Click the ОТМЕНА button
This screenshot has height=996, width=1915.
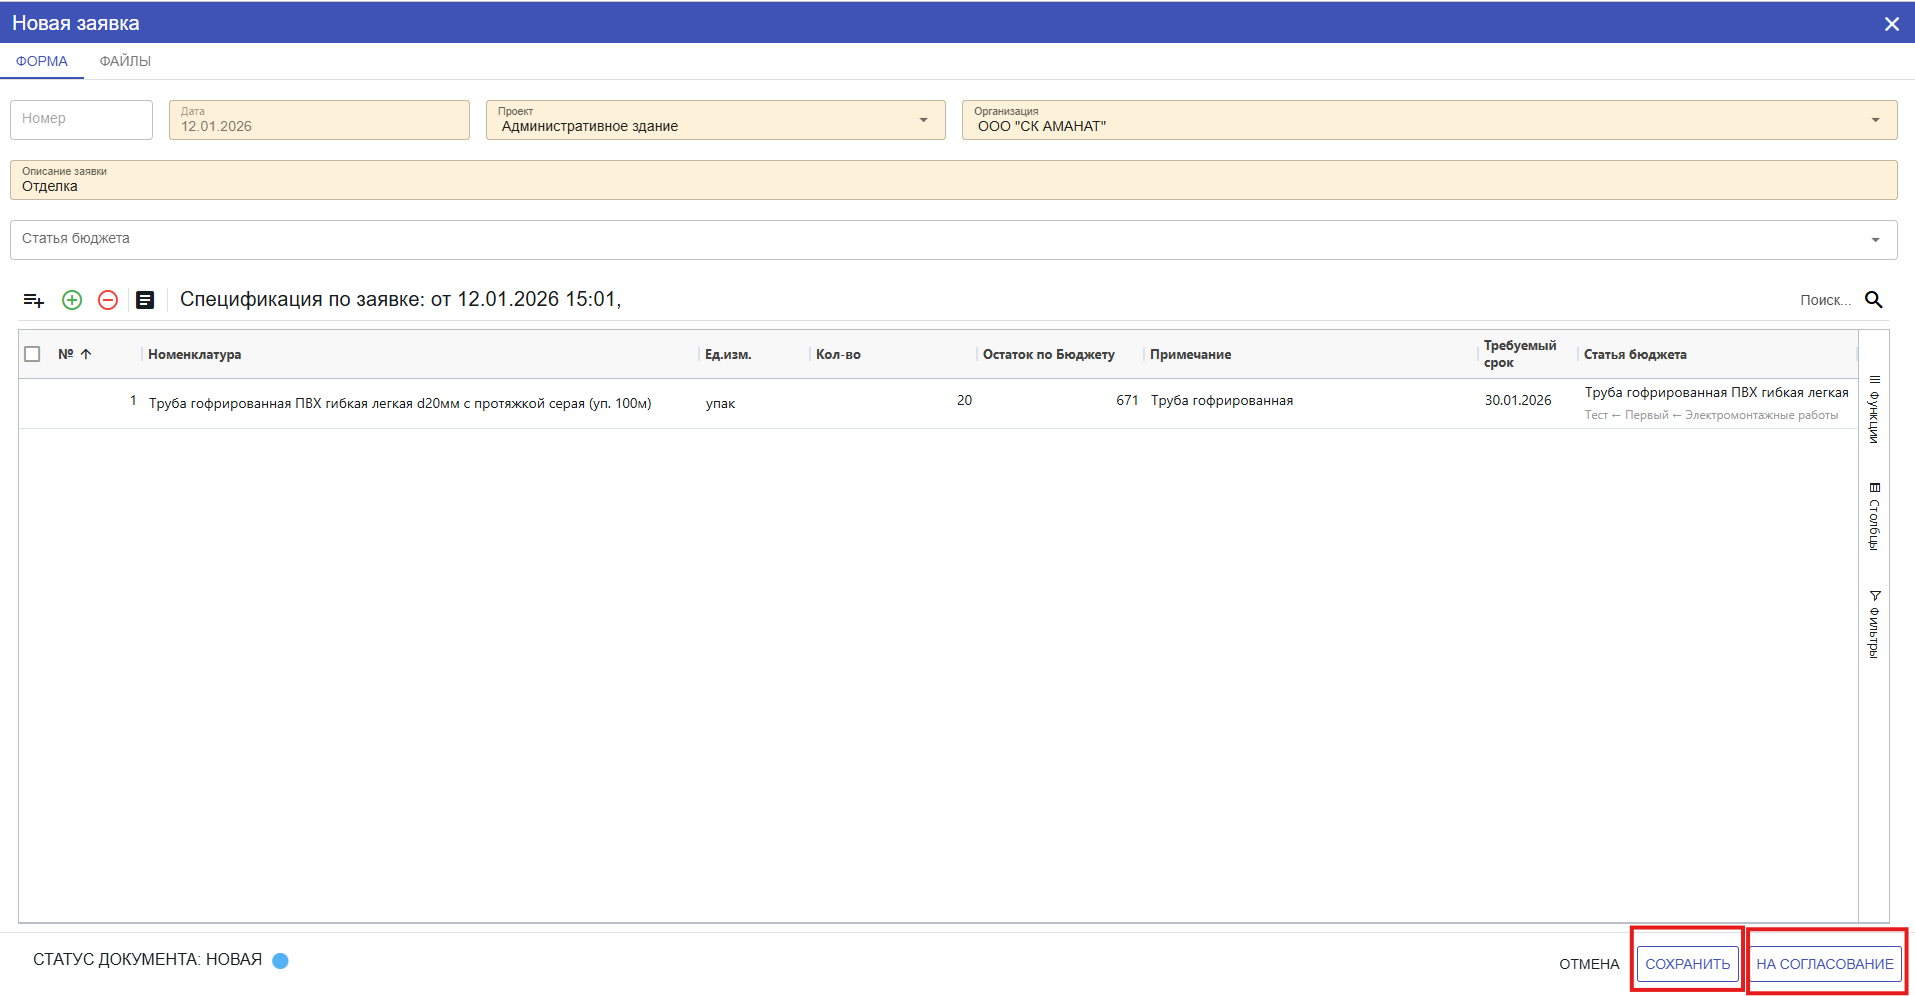pyautogui.click(x=1589, y=964)
